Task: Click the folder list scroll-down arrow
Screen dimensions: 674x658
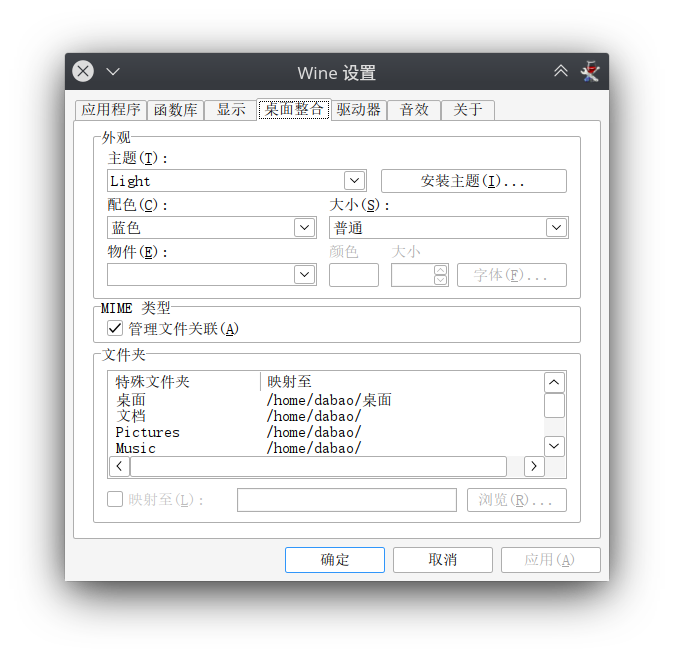Action: [554, 446]
